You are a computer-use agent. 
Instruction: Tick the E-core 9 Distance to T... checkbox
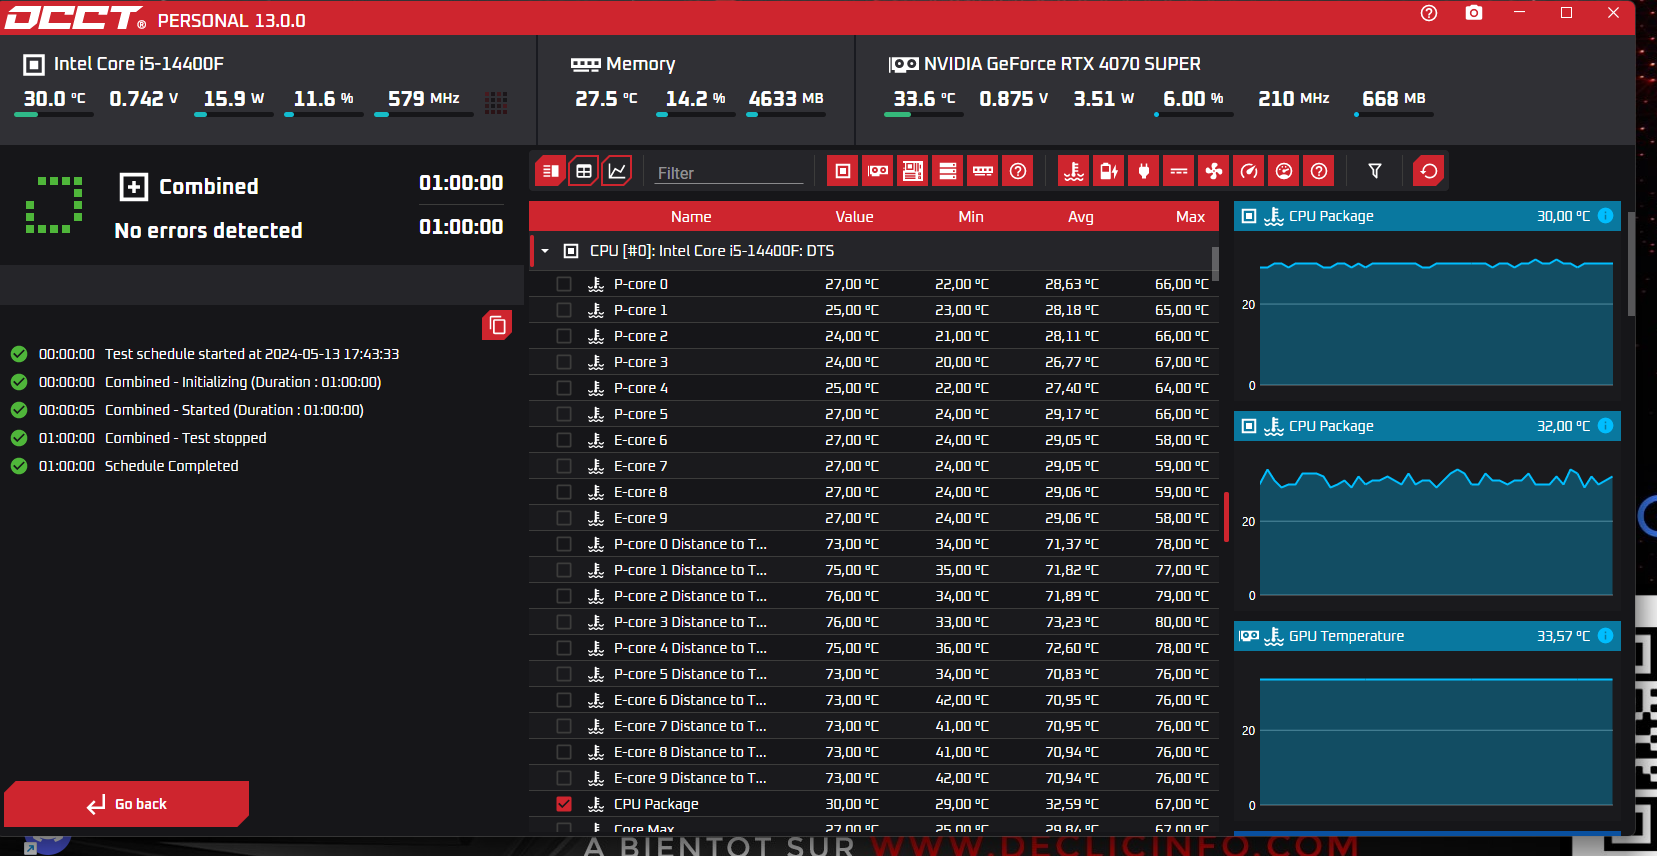(x=564, y=778)
